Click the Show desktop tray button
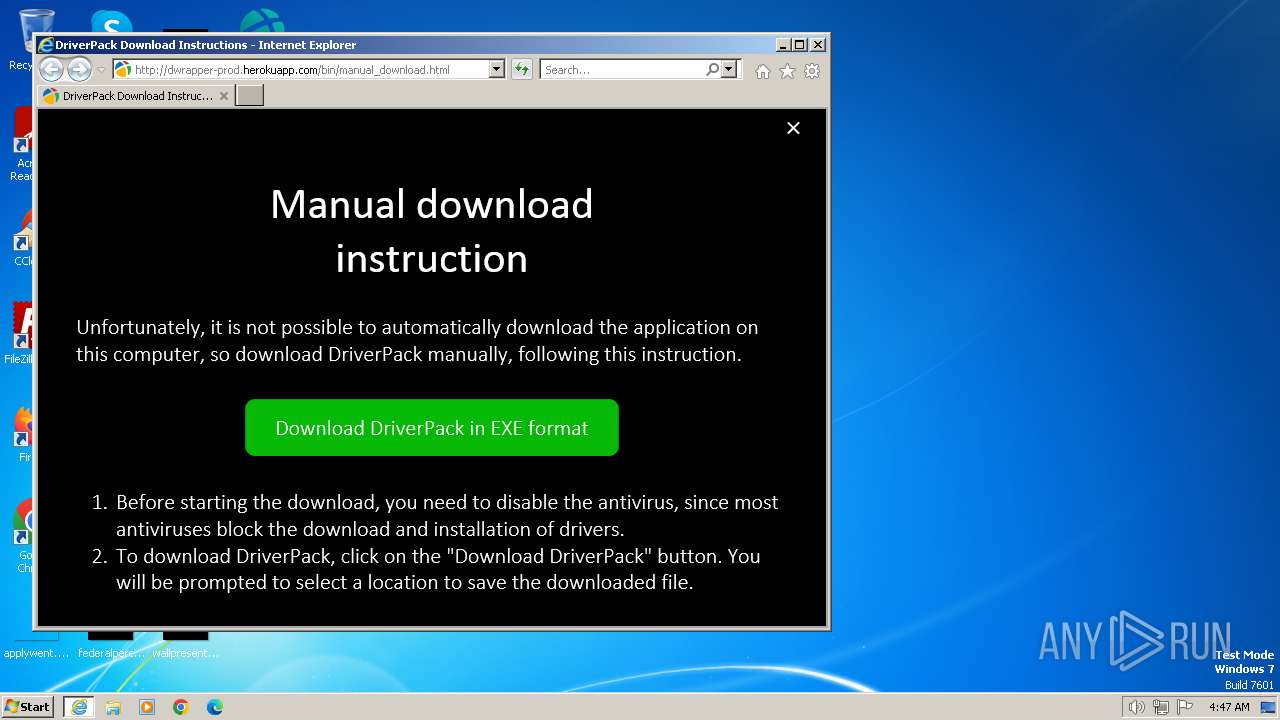The image size is (1280, 720). pyautogui.click(x=1268, y=707)
